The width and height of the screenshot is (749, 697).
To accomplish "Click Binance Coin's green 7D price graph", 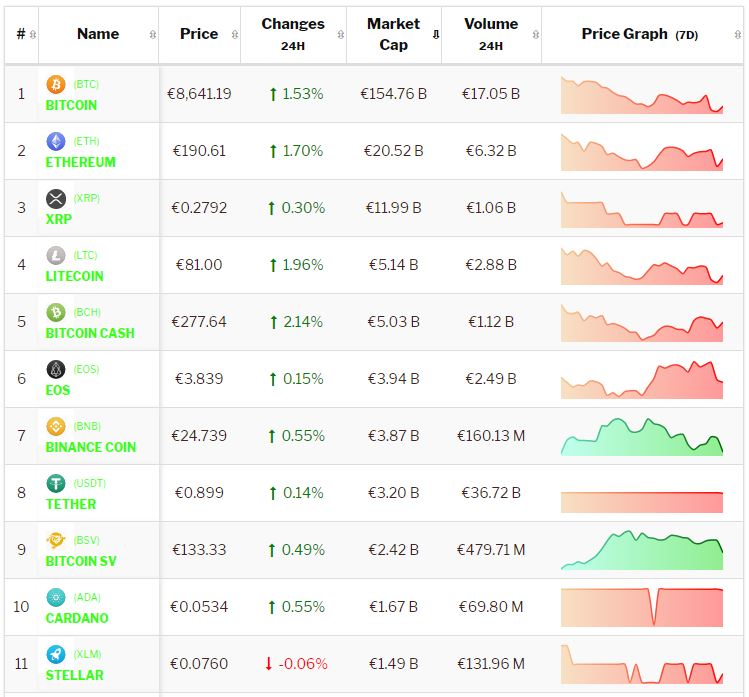I will click(x=641, y=436).
